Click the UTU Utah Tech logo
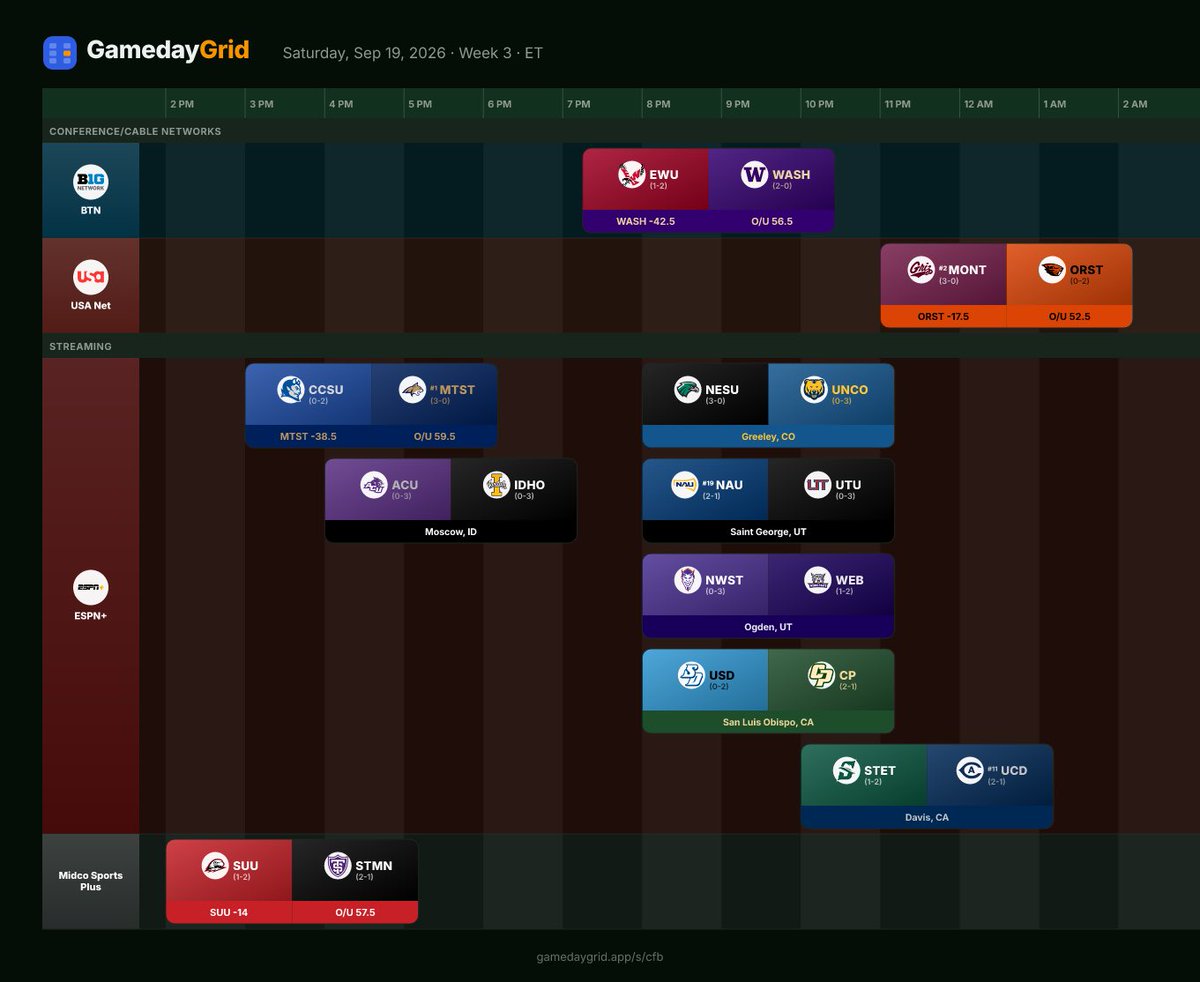 tap(818, 485)
